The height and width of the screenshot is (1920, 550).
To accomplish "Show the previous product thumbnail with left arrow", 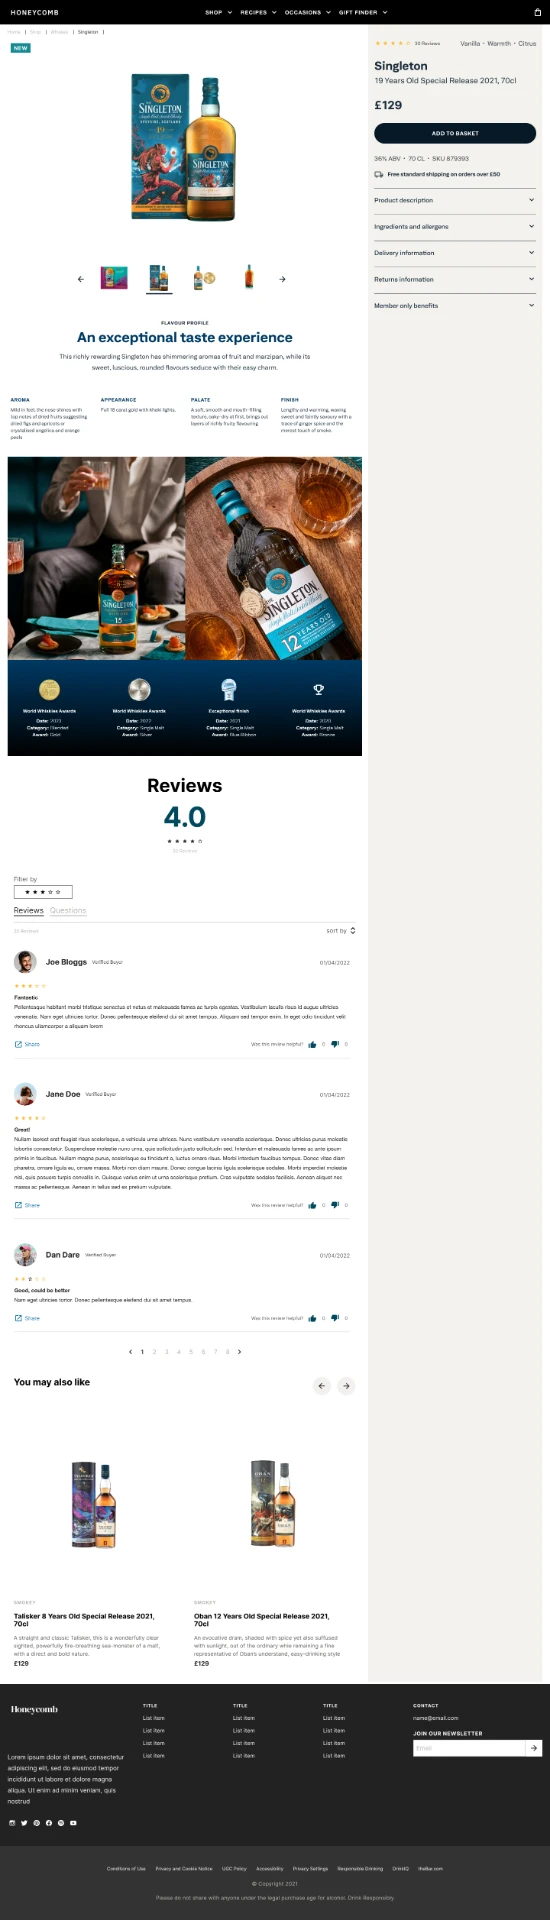I will [x=80, y=279].
